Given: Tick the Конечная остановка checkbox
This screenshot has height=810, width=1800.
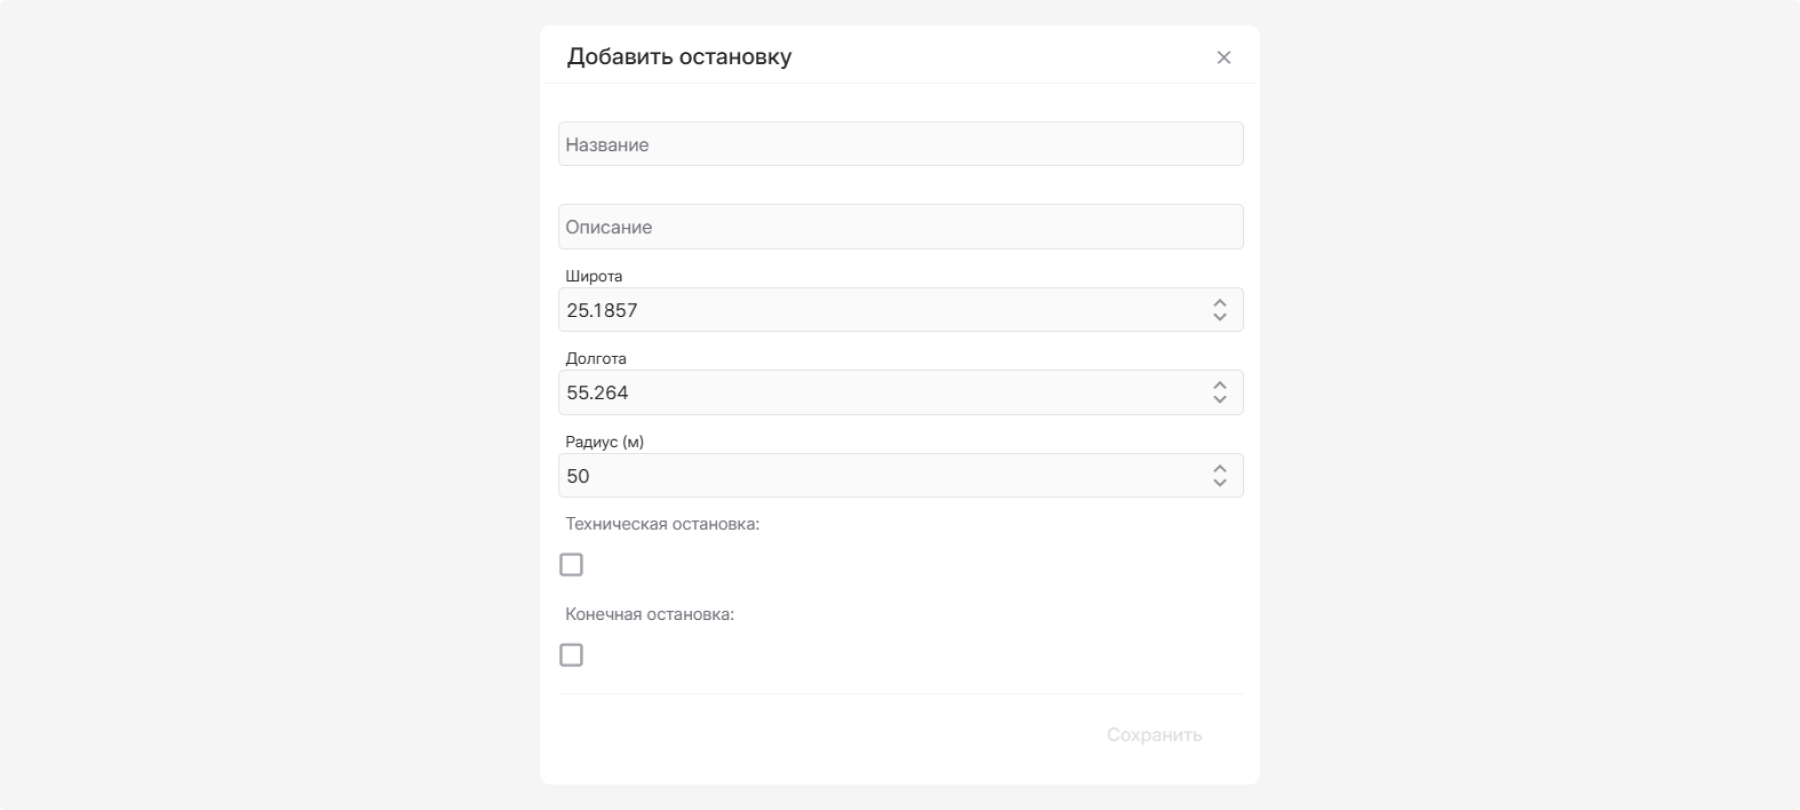Looking at the screenshot, I should [x=571, y=655].
